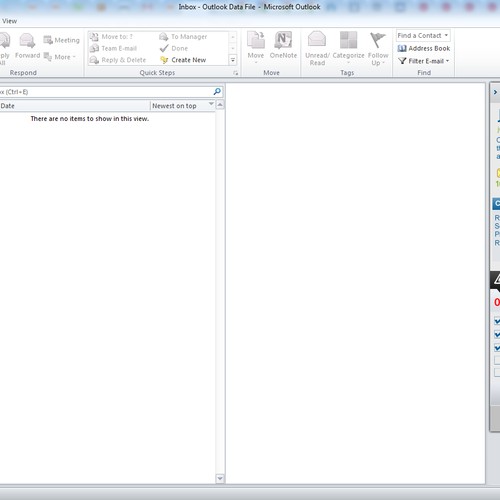Click the inbox search field
500x500 pixels.
(106, 92)
